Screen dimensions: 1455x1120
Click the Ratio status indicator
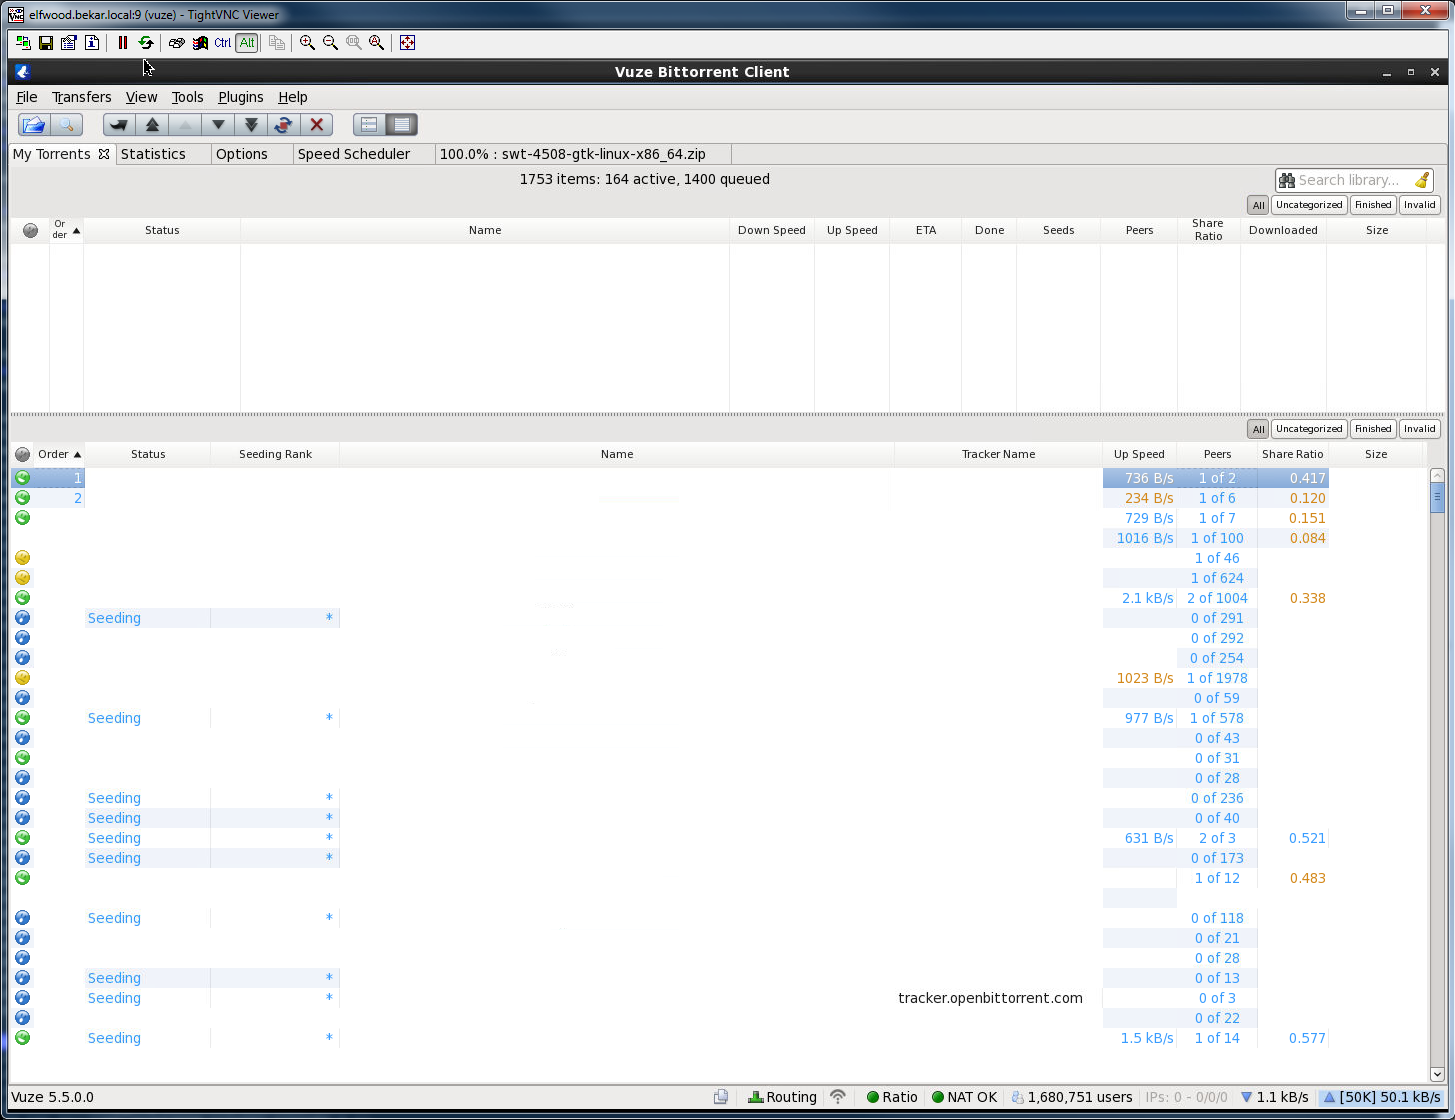(x=892, y=1097)
